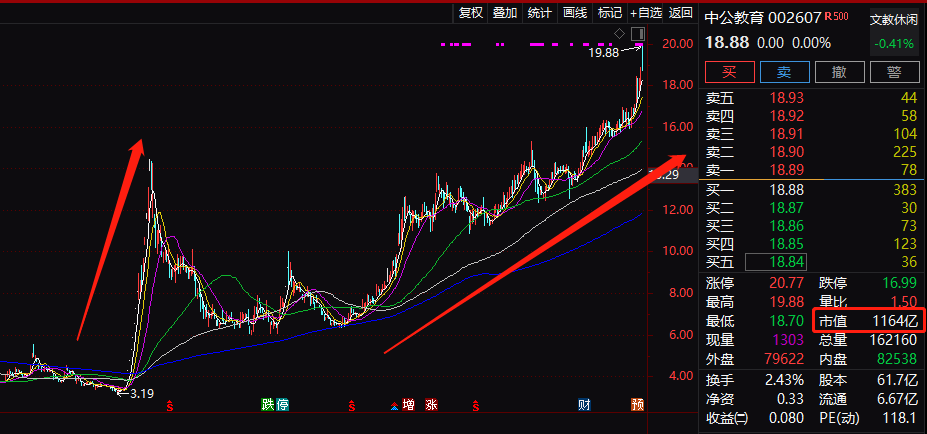Select the 卖三 price 18.91
The image size is (927, 434).
point(786,134)
